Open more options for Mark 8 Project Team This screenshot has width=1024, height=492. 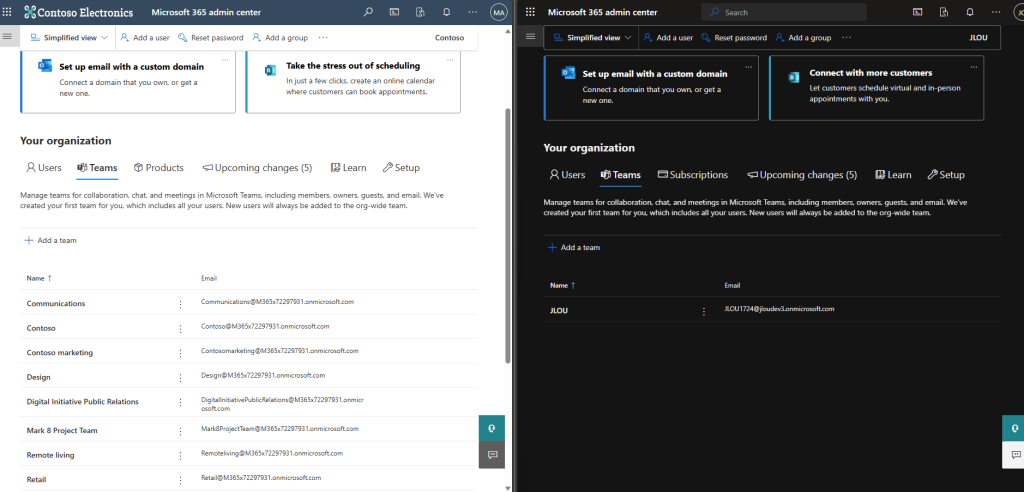[180, 431]
